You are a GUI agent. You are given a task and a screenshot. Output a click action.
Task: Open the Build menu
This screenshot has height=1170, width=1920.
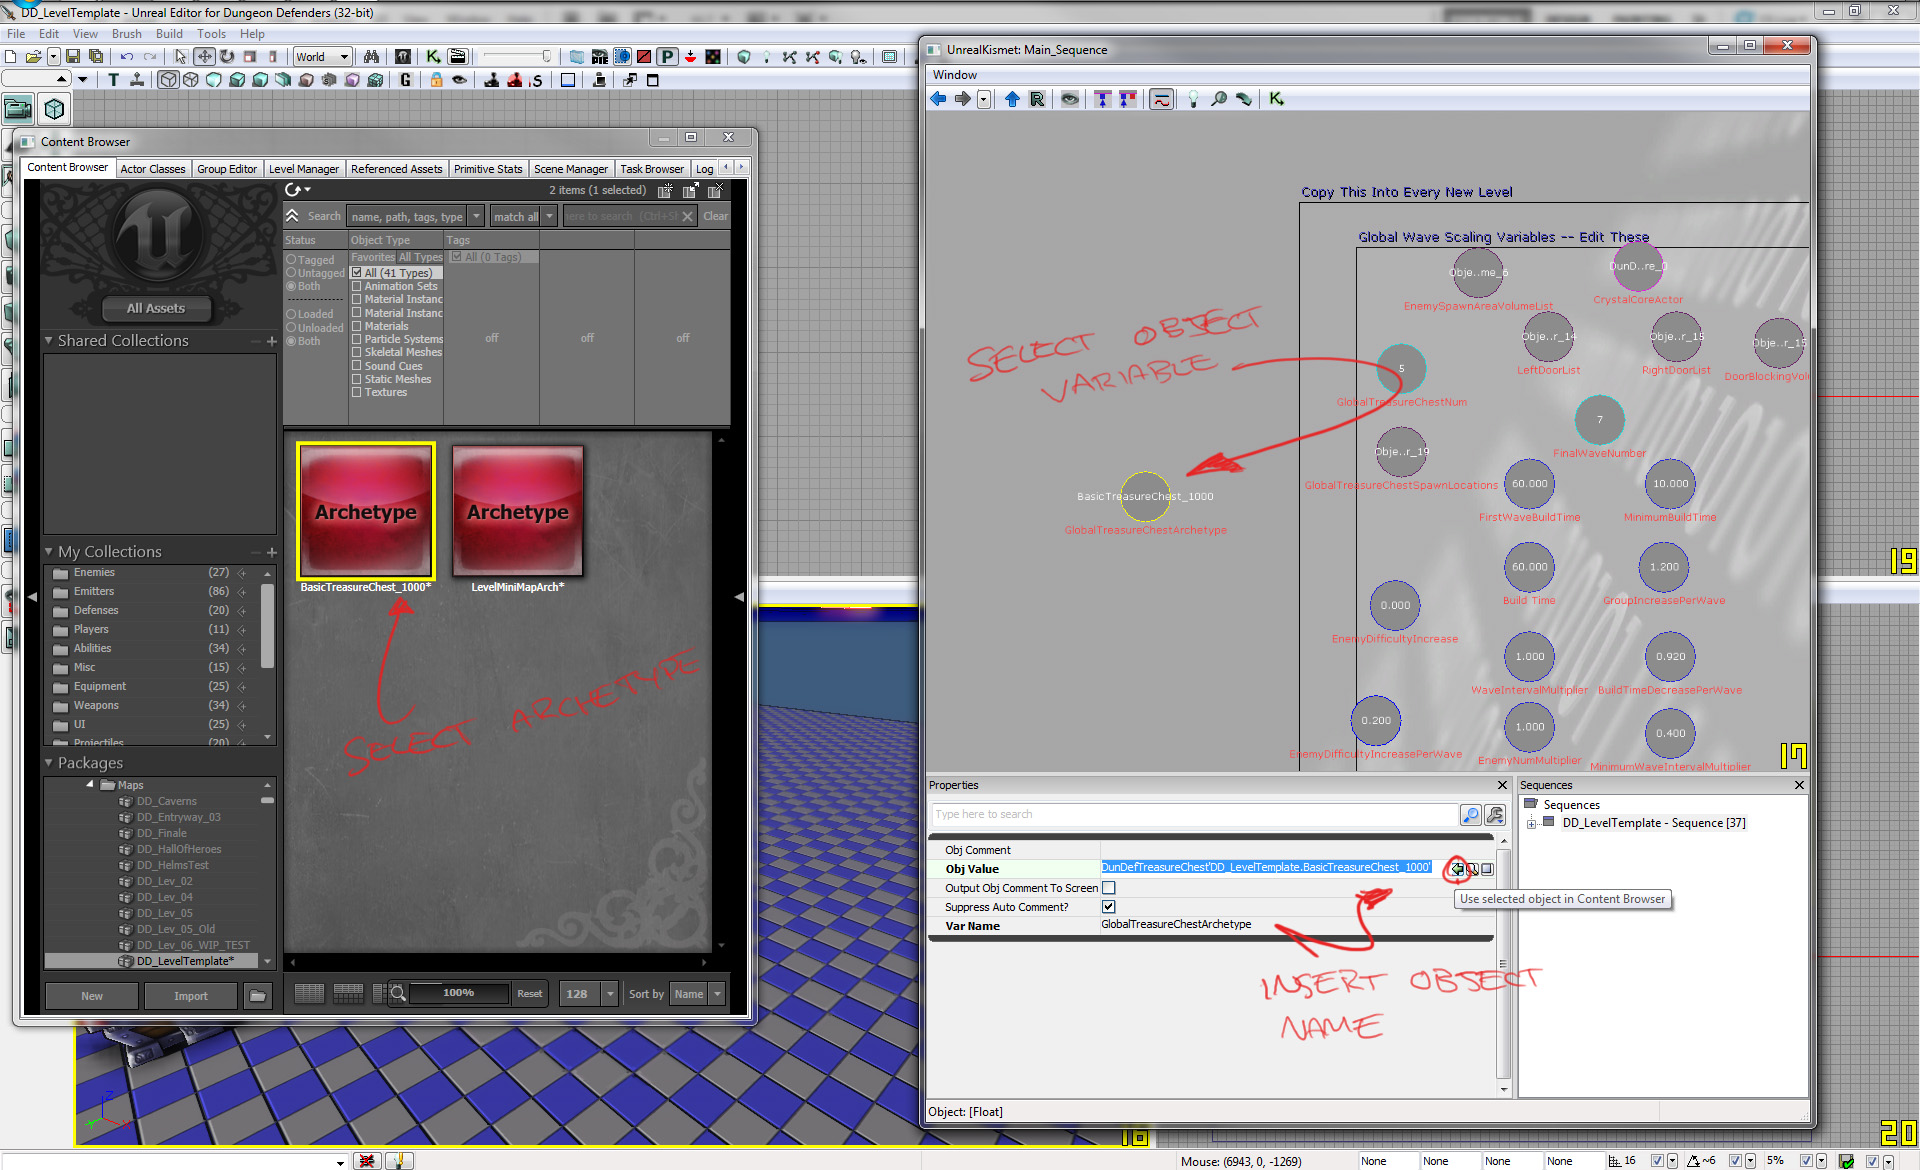[169, 34]
